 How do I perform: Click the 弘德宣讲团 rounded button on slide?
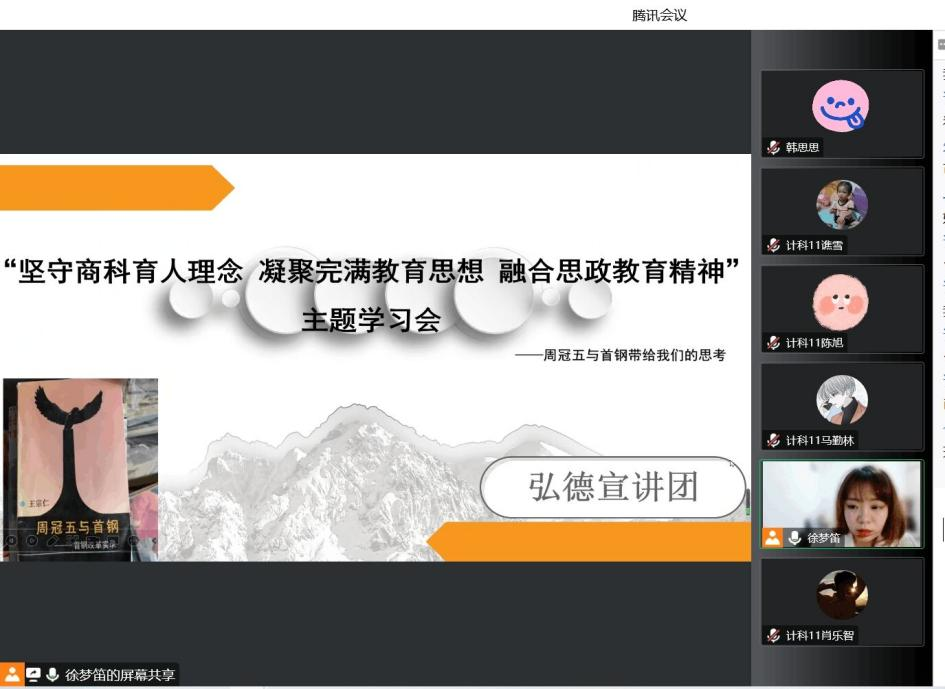click(x=612, y=487)
